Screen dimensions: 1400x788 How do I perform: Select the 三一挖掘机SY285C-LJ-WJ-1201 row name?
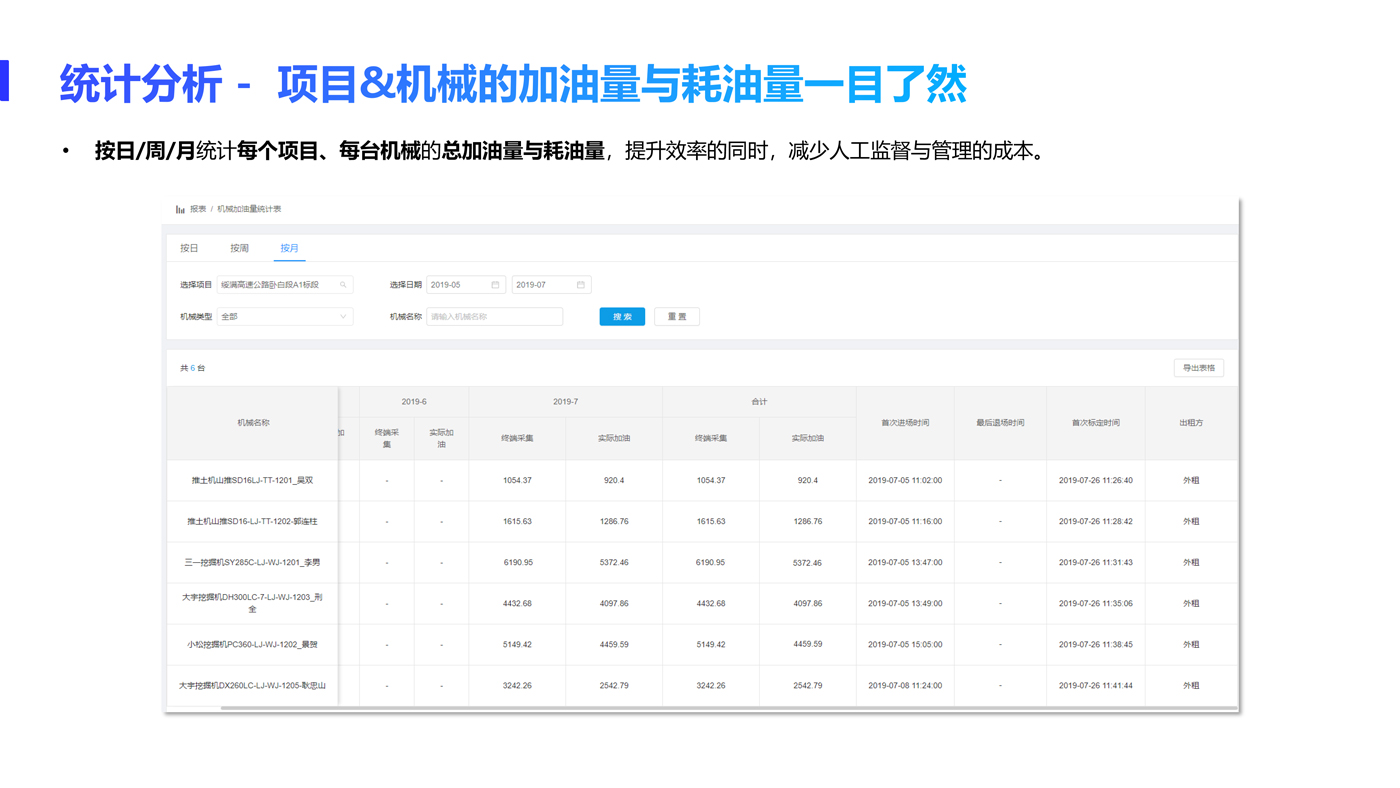(252, 563)
